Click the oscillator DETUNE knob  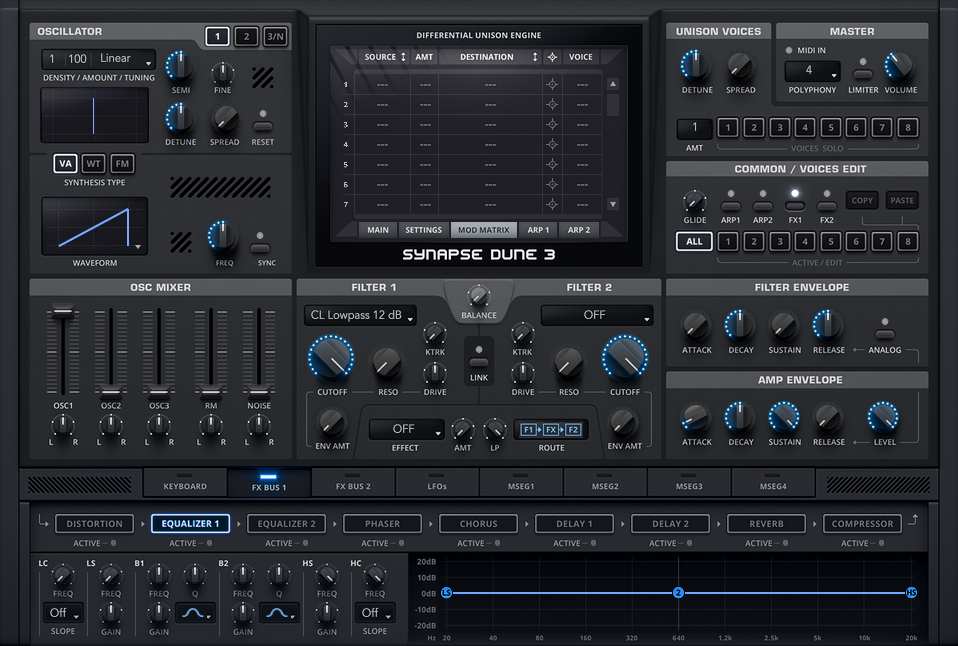[180, 119]
